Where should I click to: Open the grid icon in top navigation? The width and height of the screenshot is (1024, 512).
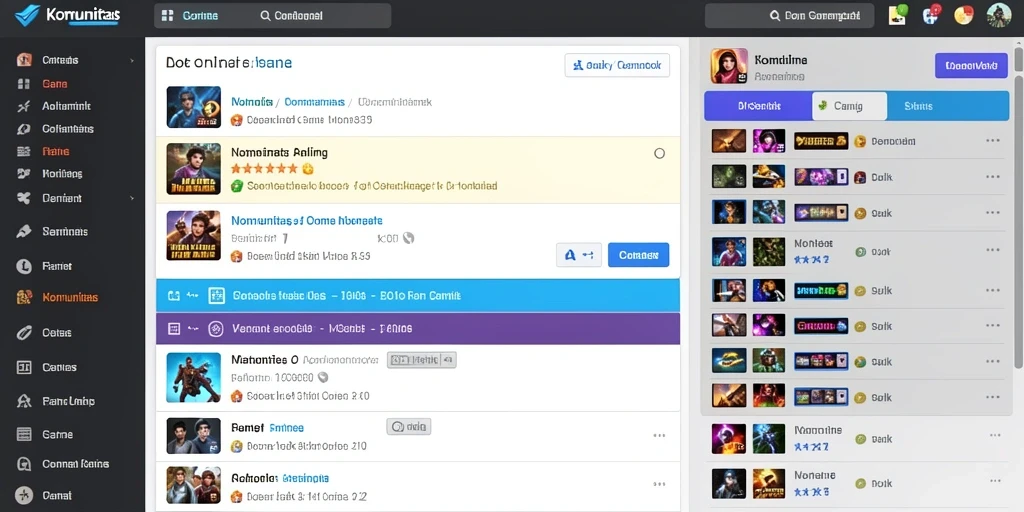[x=167, y=16]
